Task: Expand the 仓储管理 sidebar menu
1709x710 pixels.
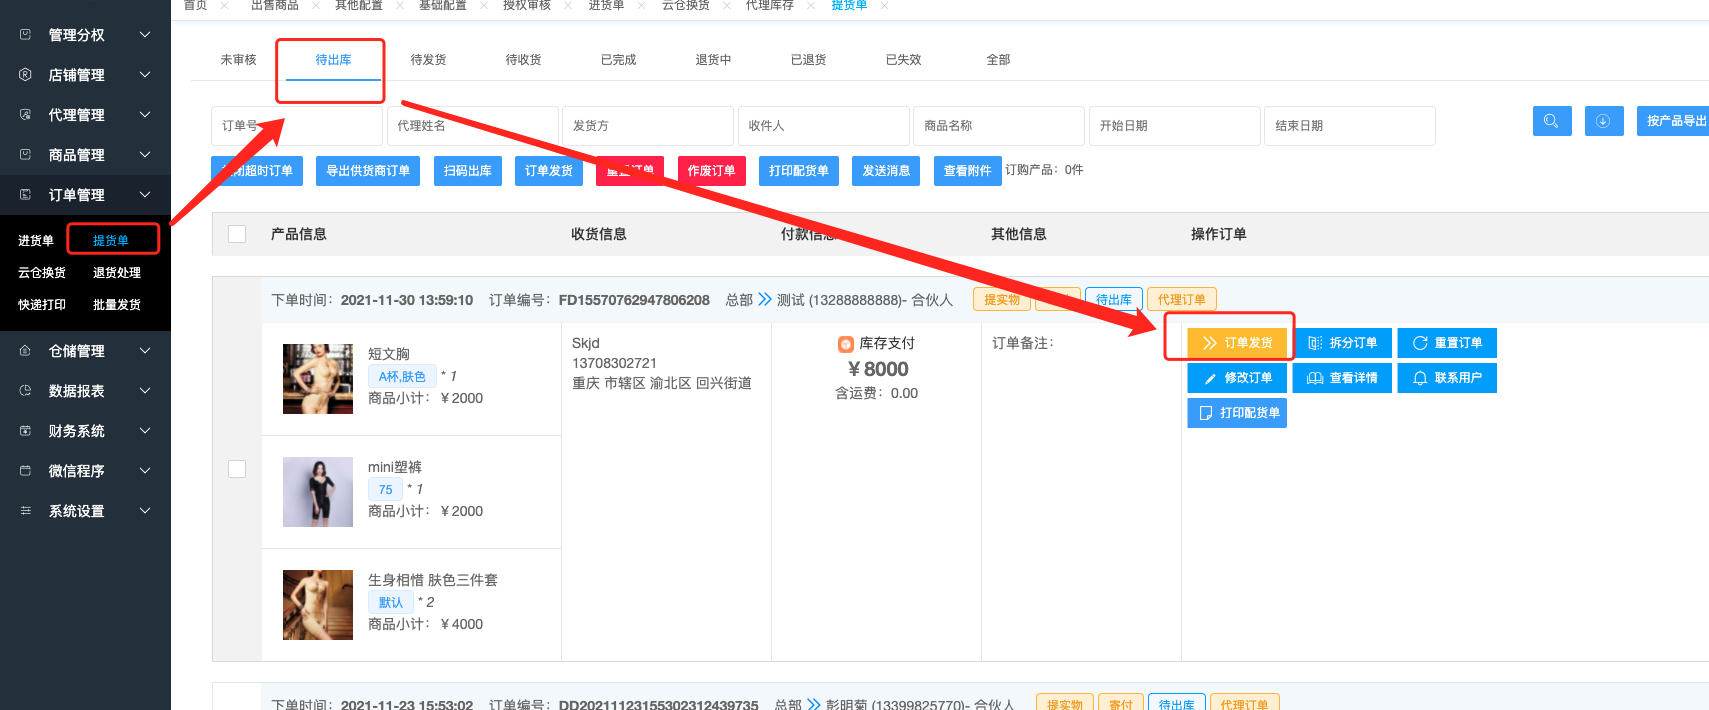Action: pos(85,351)
